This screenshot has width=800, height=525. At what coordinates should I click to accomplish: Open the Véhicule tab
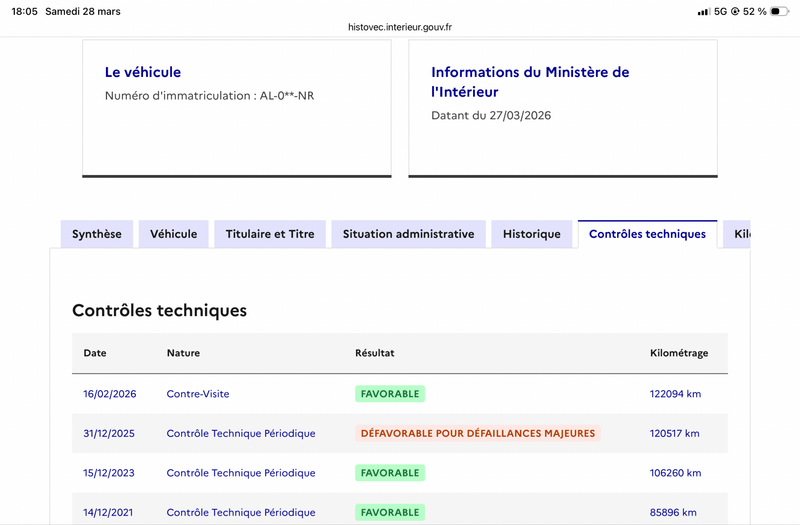point(174,234)
